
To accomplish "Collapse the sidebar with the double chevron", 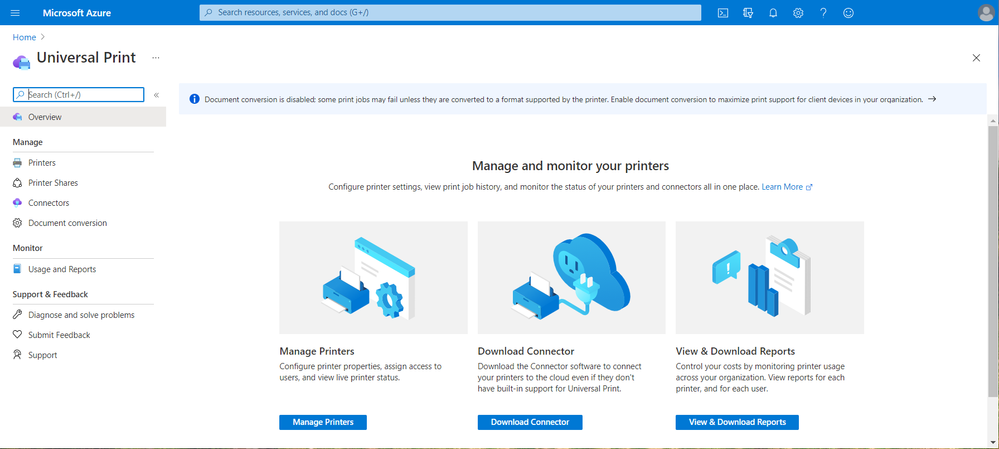I will [156, 95].
